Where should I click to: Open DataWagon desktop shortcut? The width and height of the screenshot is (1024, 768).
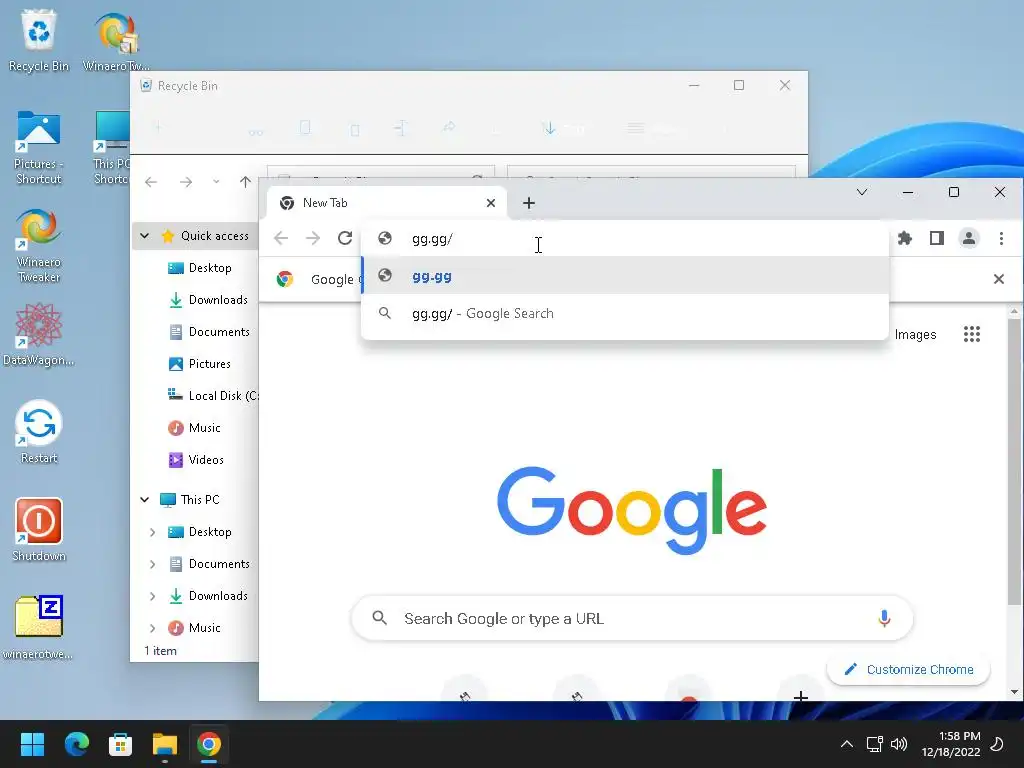point(39,333)
